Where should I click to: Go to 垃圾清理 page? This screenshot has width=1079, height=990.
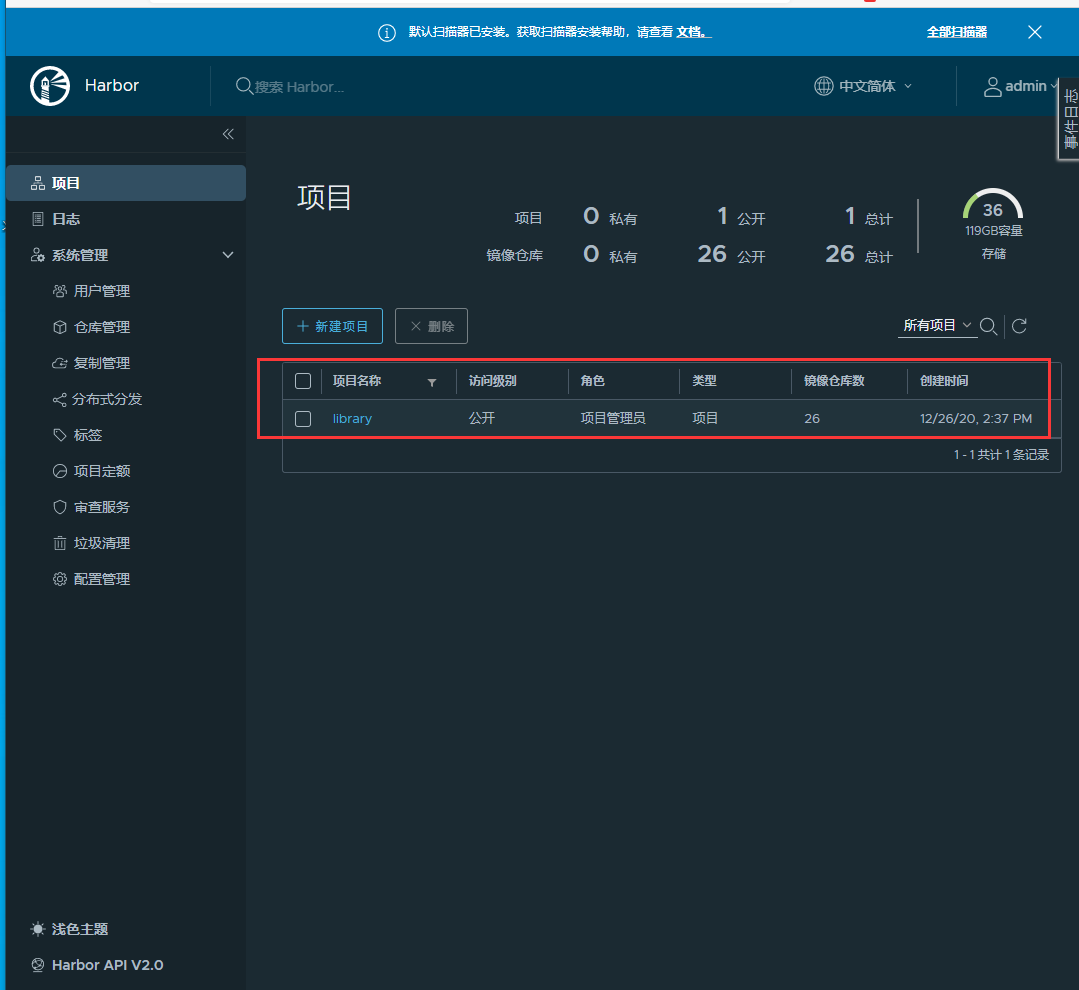pos(102,543)
